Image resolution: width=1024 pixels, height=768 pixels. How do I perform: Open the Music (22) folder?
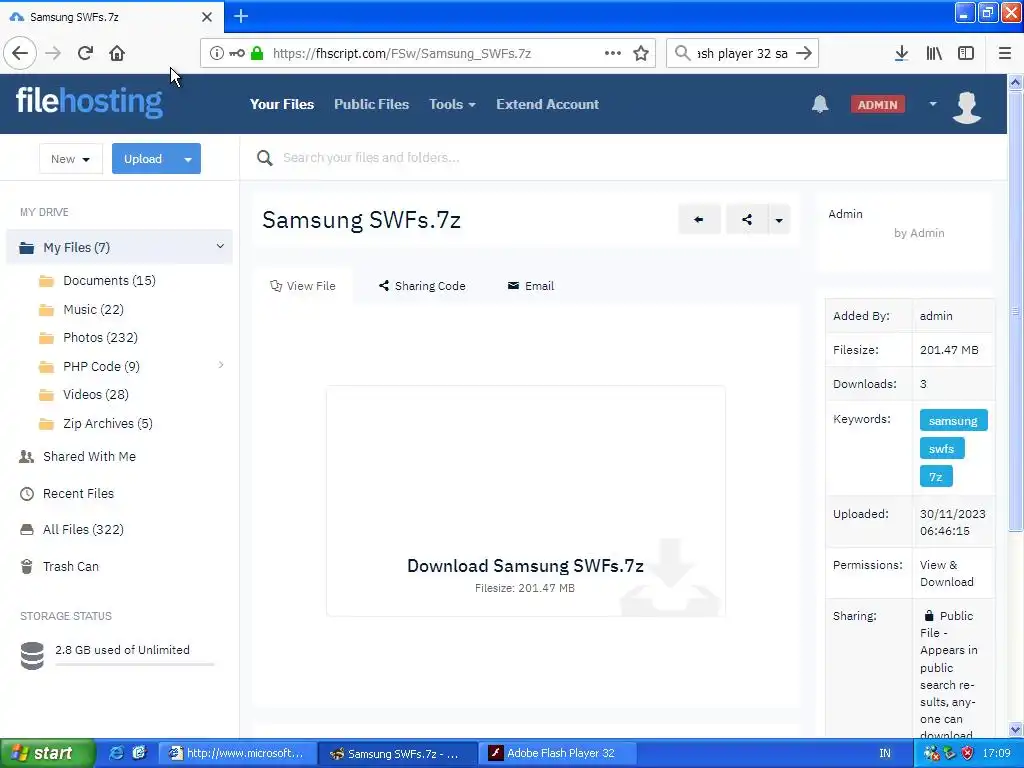click(x=93, y=310)
